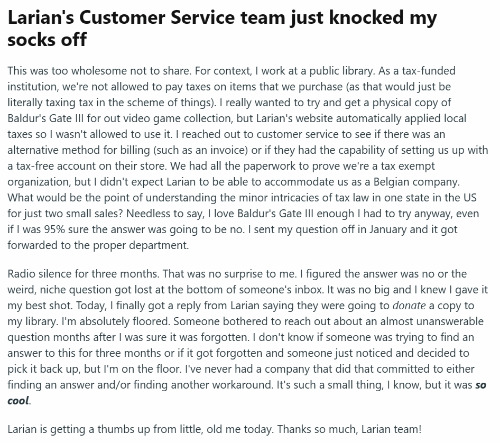This screenshot has height=443, width=500.
Task: Click the closing line "Thanks so much, Larian team!"
Action: (349, 429)
